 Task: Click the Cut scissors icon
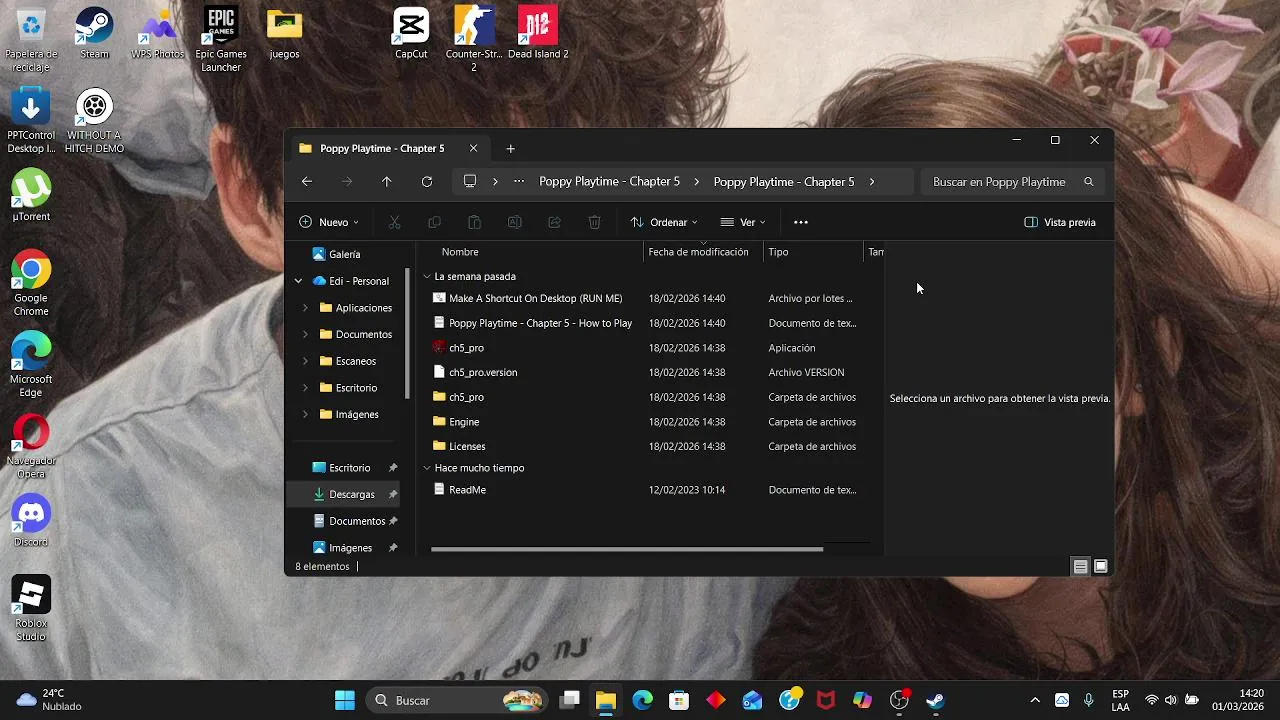[394, 222]
